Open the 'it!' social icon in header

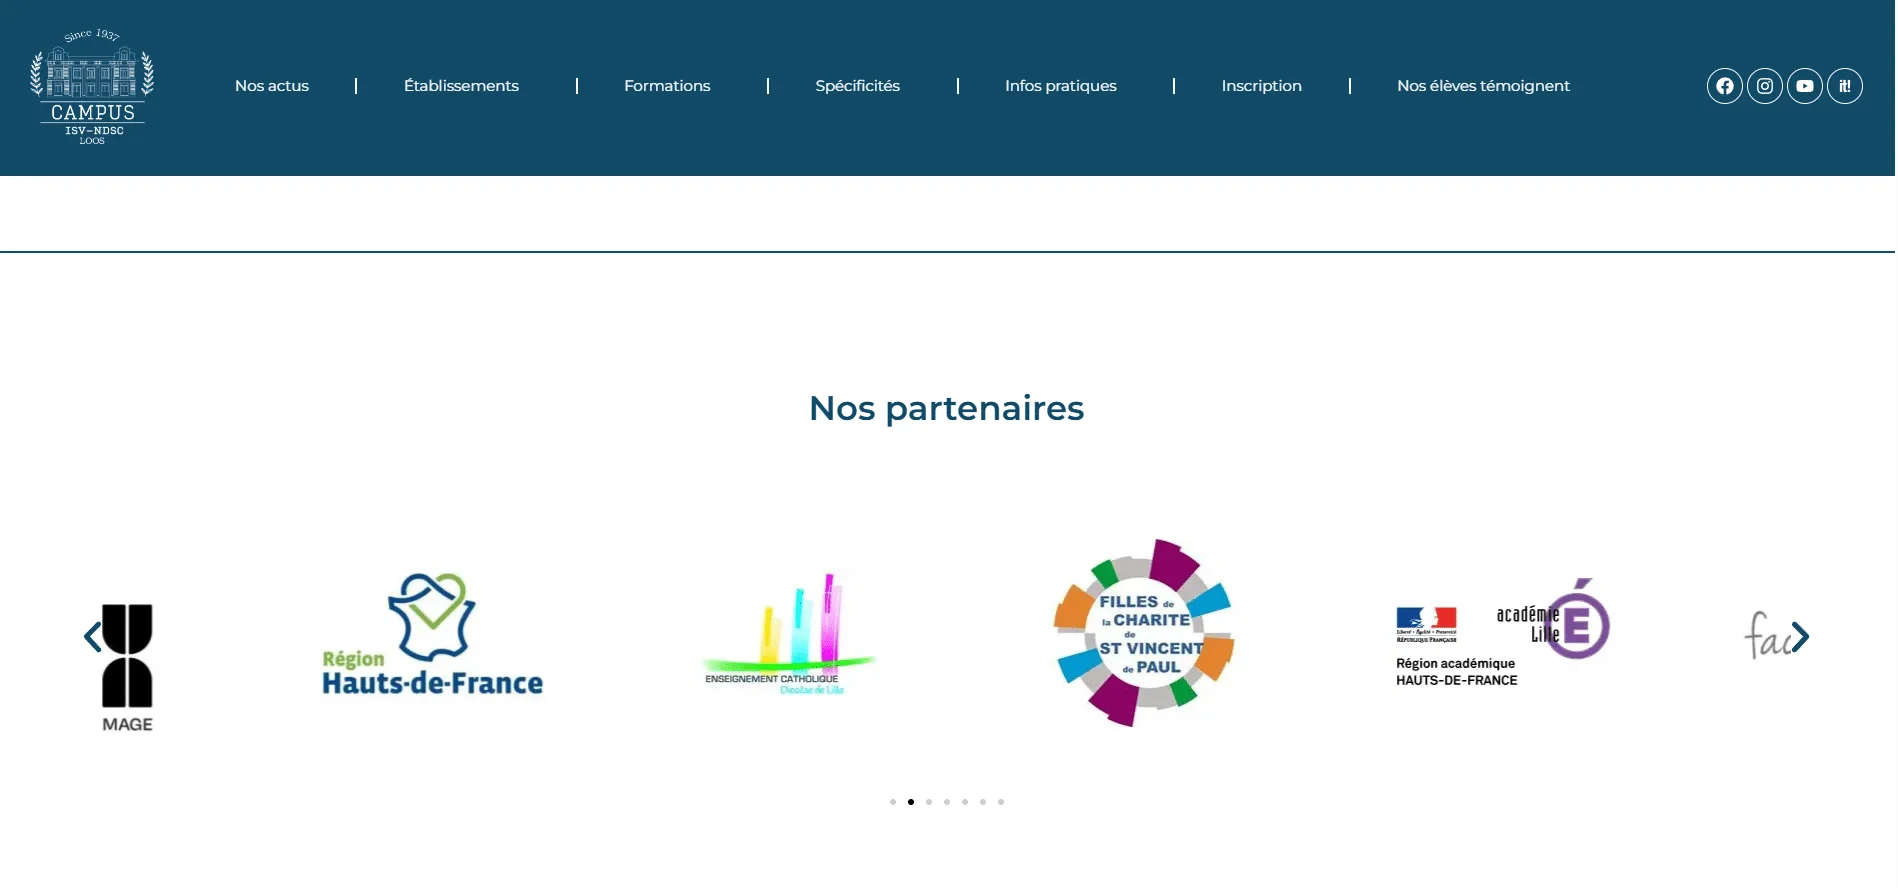pos(1845,86)
